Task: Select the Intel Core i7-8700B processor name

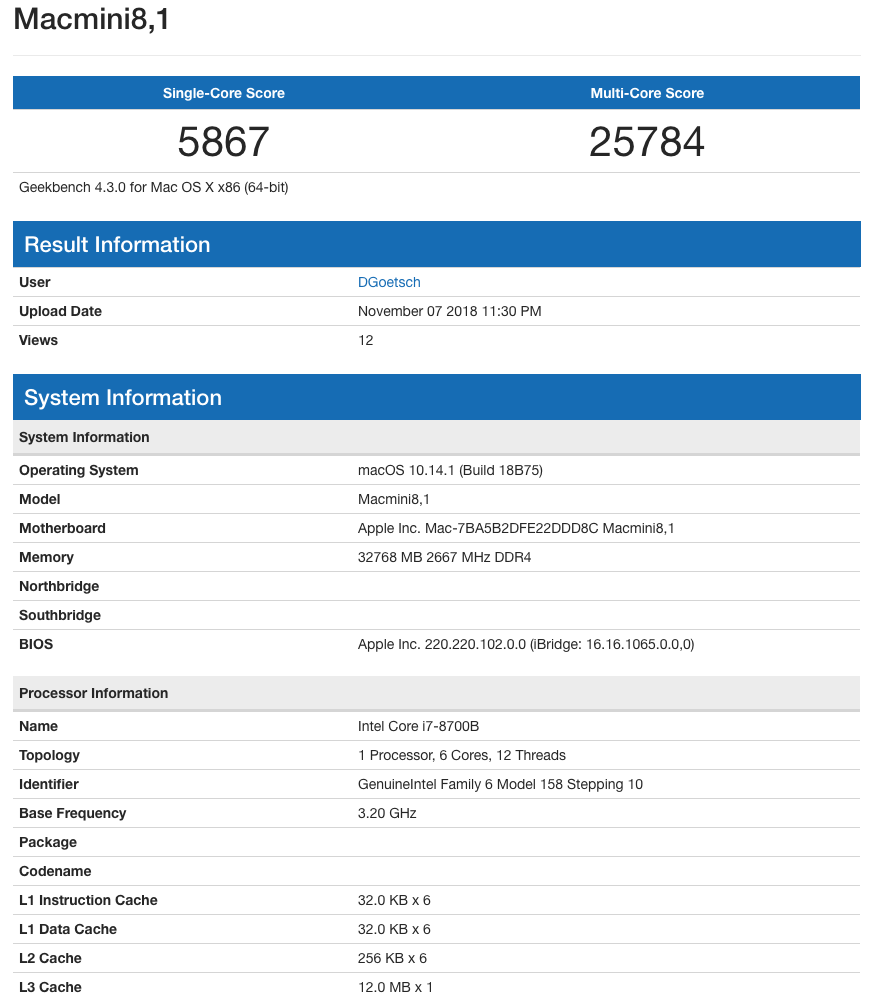Action: coord(418,726)
